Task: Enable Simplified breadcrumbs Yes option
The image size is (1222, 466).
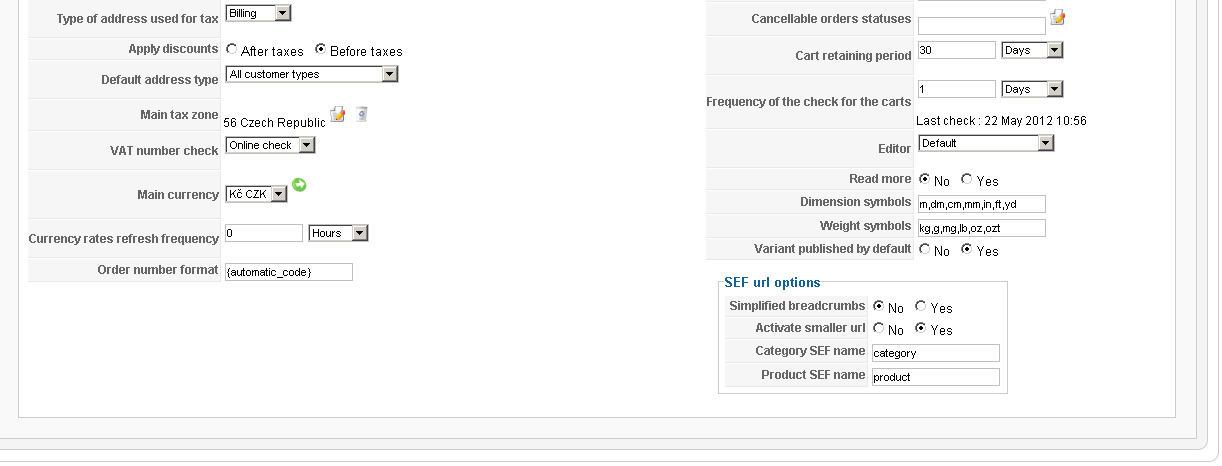Action: click(921, 307)
